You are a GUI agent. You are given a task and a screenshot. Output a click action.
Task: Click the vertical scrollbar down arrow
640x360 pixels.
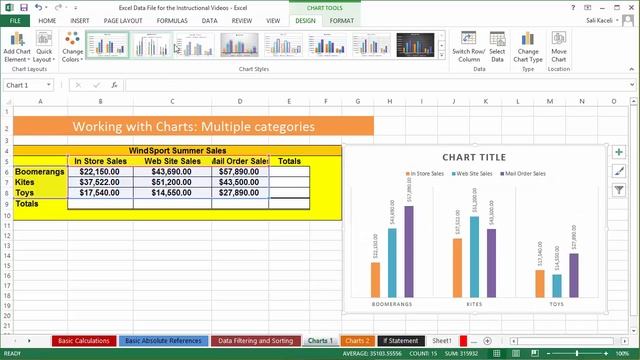pos(633,331)
